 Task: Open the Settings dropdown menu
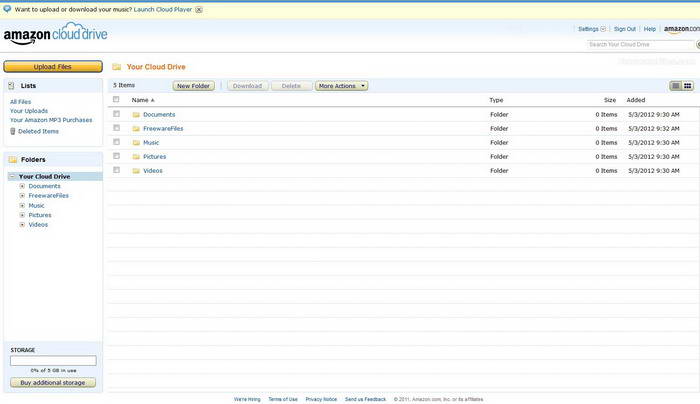tap(592, 29)
